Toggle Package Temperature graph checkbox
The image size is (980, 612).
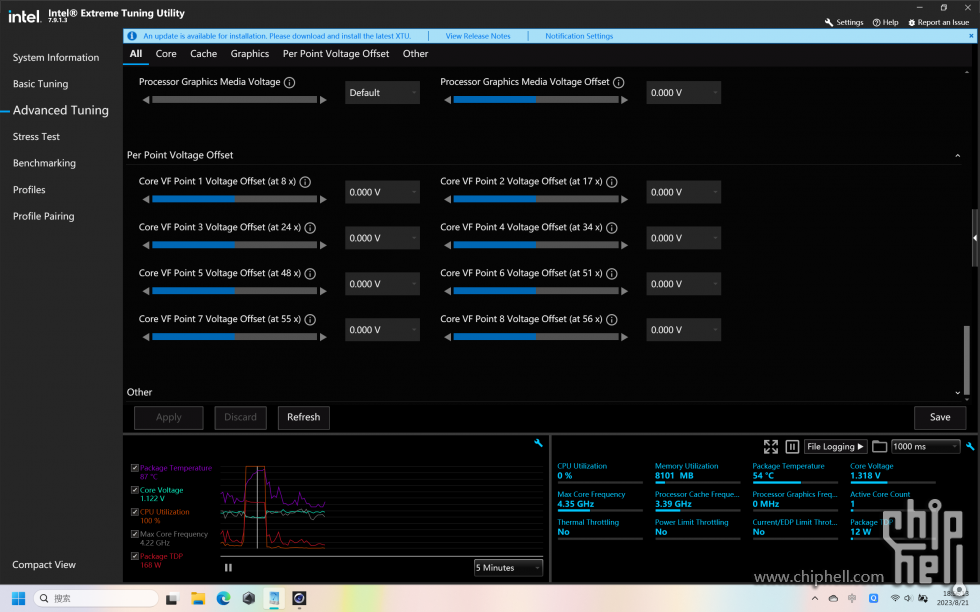pyautogui.click(x=134, y=468)
